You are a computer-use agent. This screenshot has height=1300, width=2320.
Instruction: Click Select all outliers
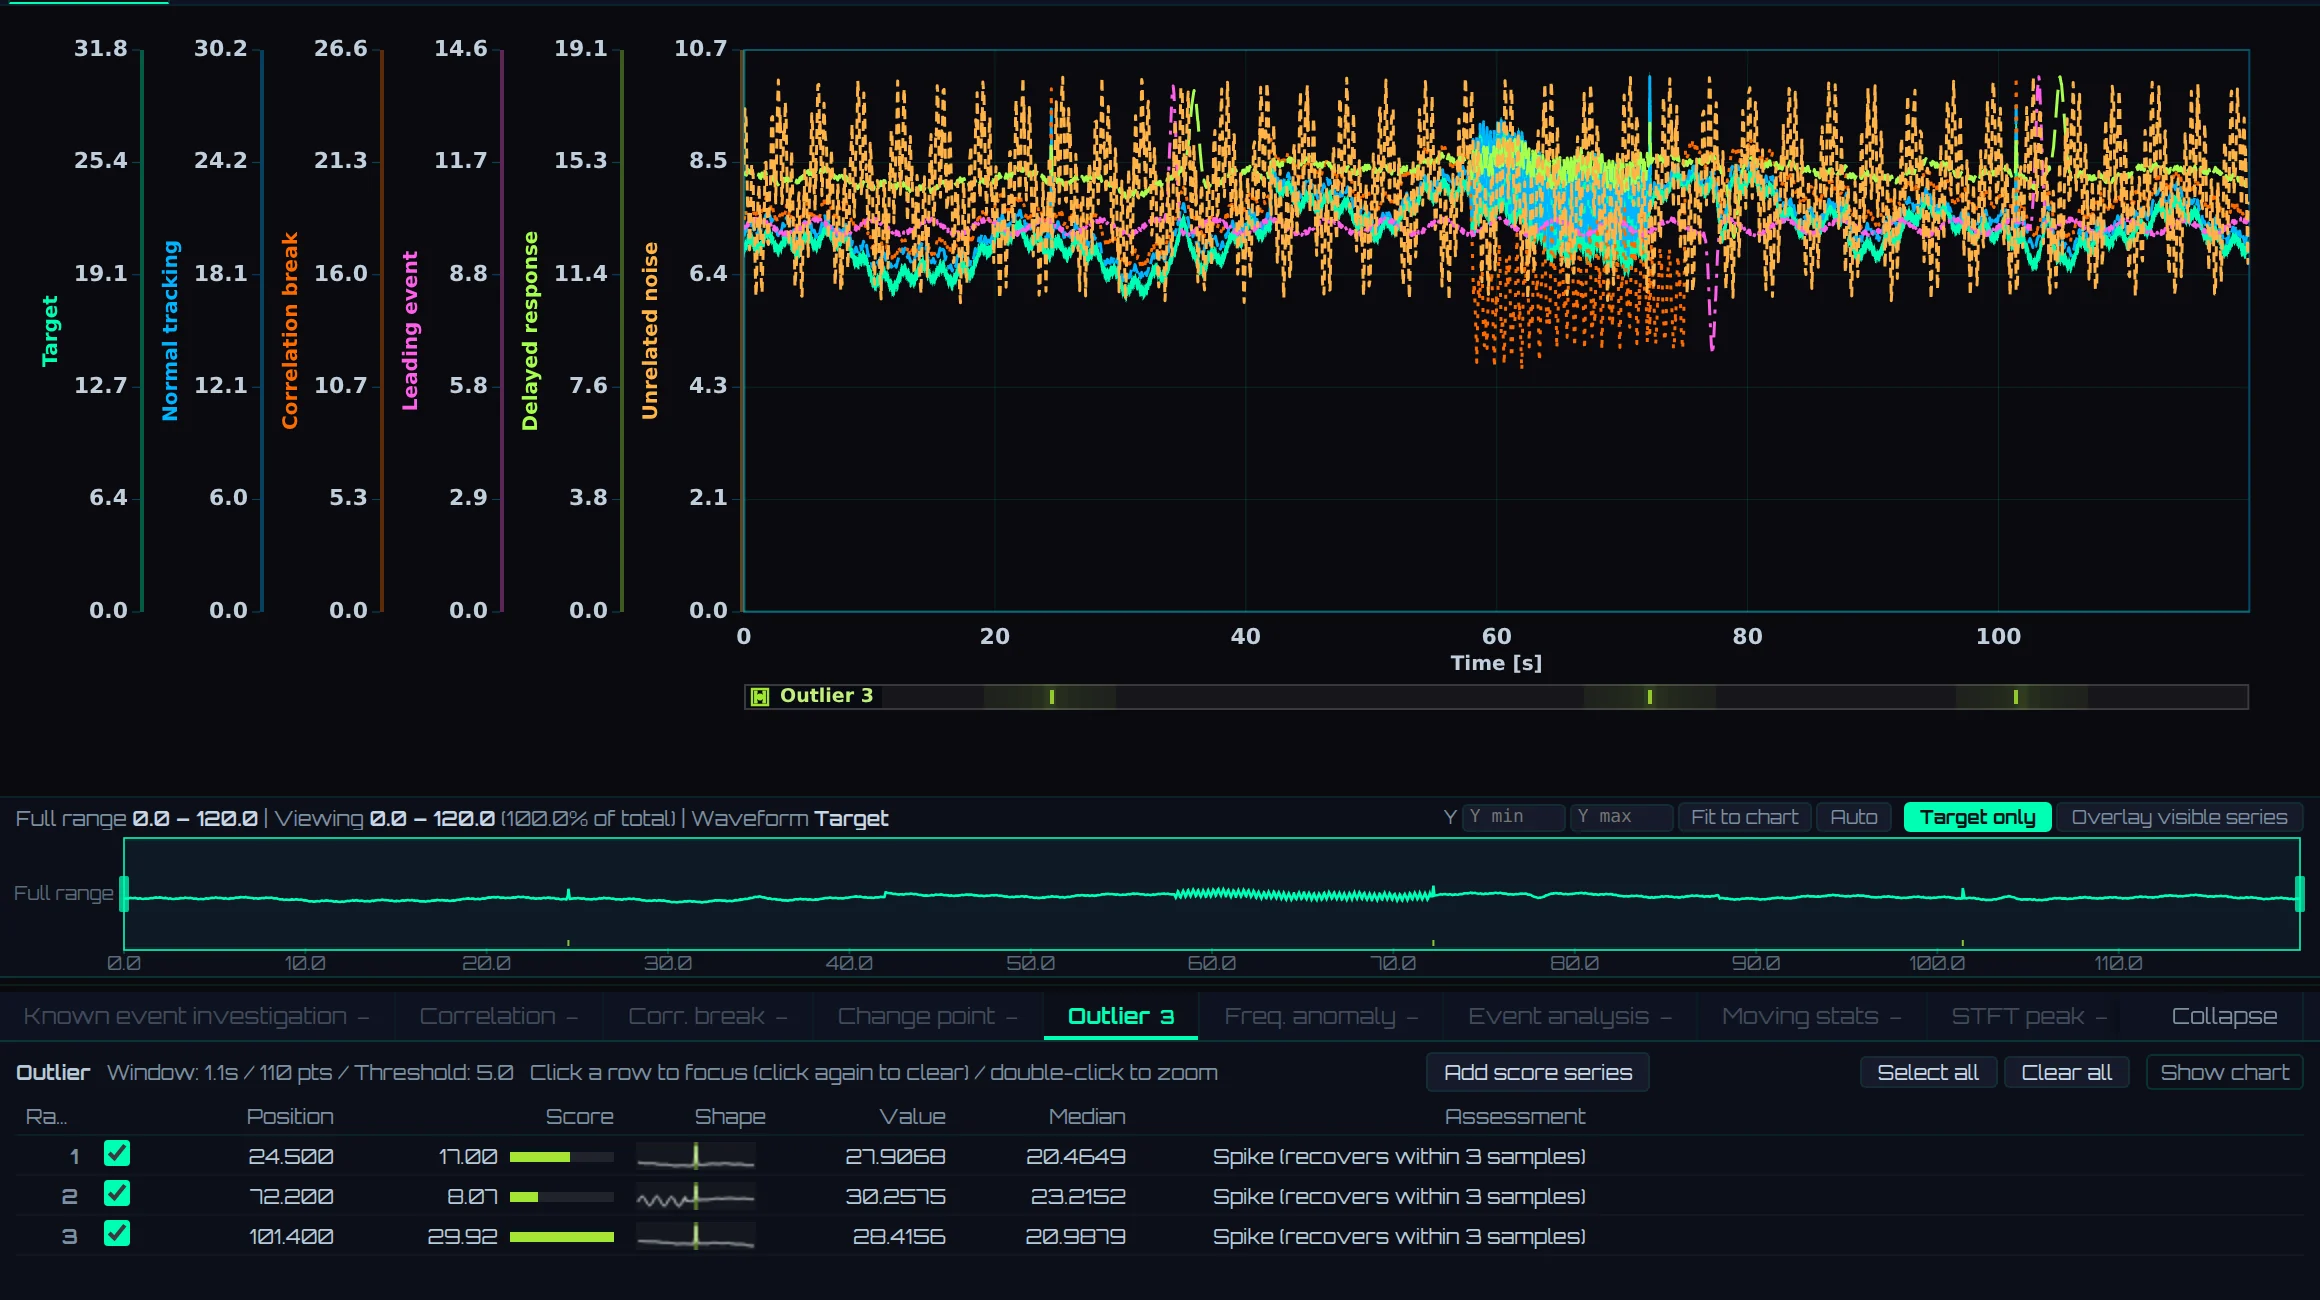click(1928, 1072)
